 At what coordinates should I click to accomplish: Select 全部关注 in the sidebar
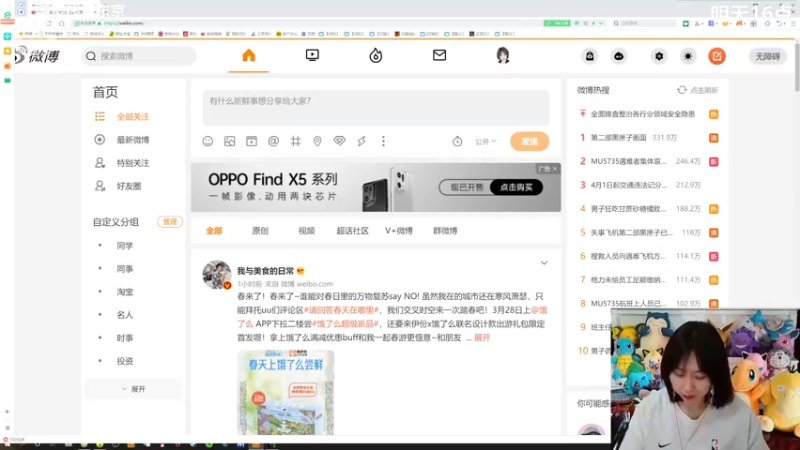[133, 117]
